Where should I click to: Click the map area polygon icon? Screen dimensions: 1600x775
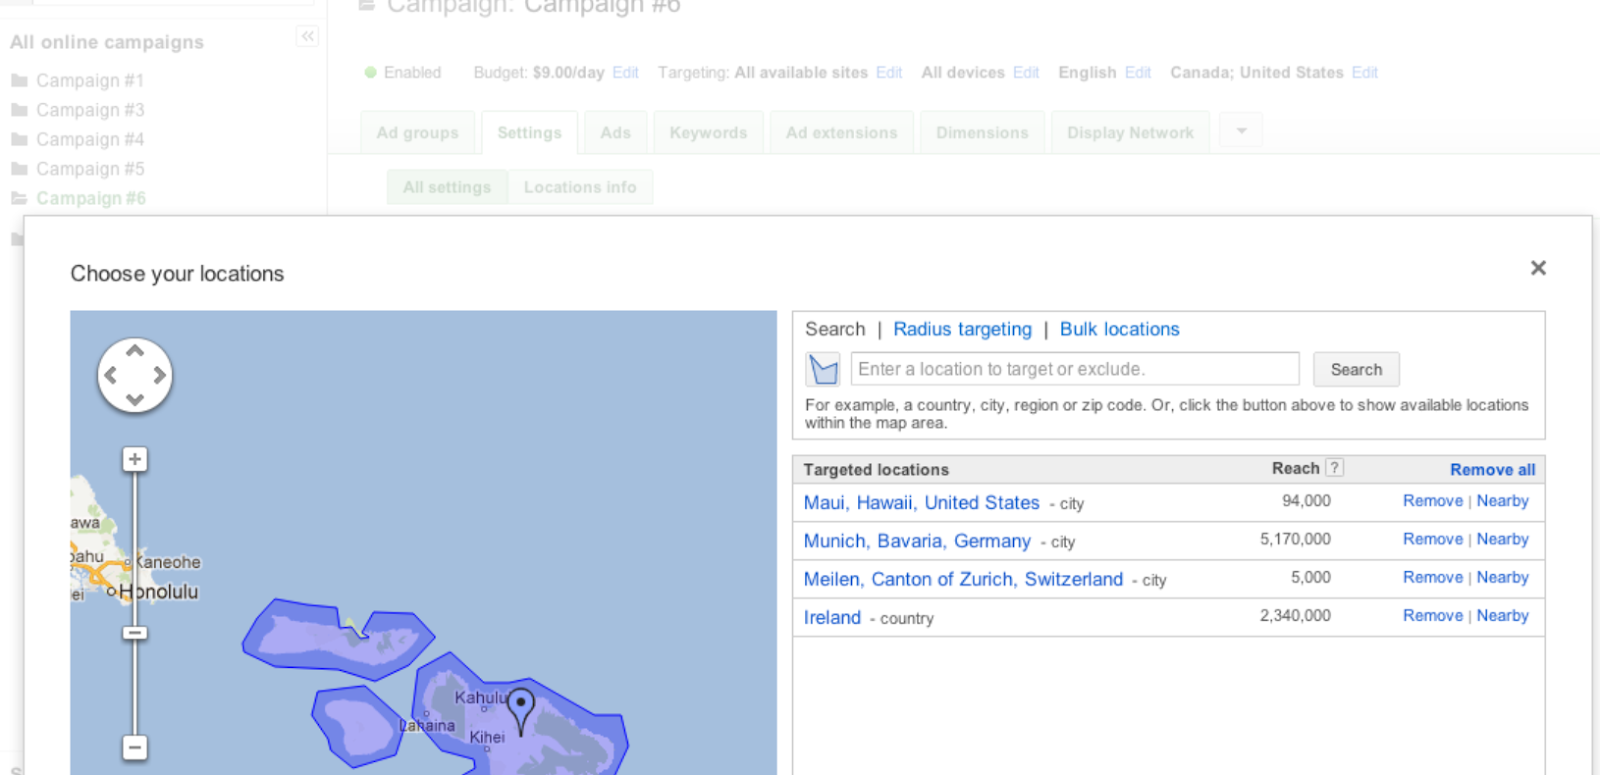pos(823,370)
